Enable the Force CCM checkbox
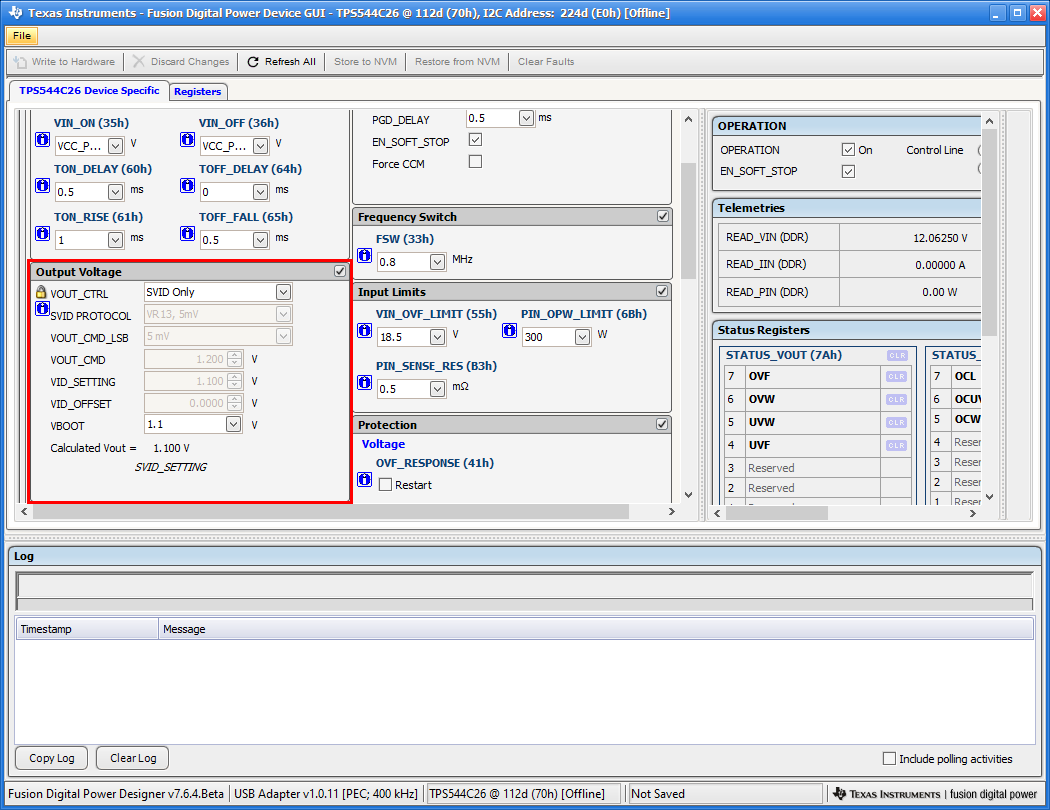 [475, 162]
